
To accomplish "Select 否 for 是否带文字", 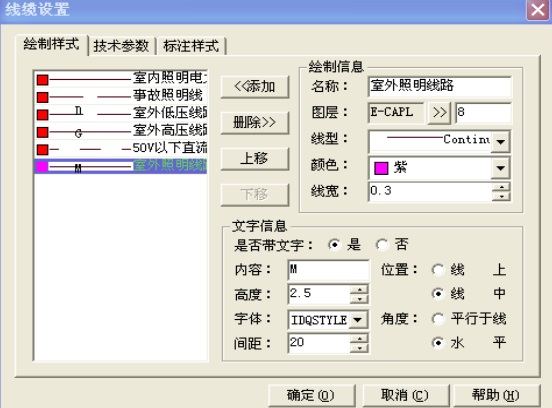I will [382, 245].
